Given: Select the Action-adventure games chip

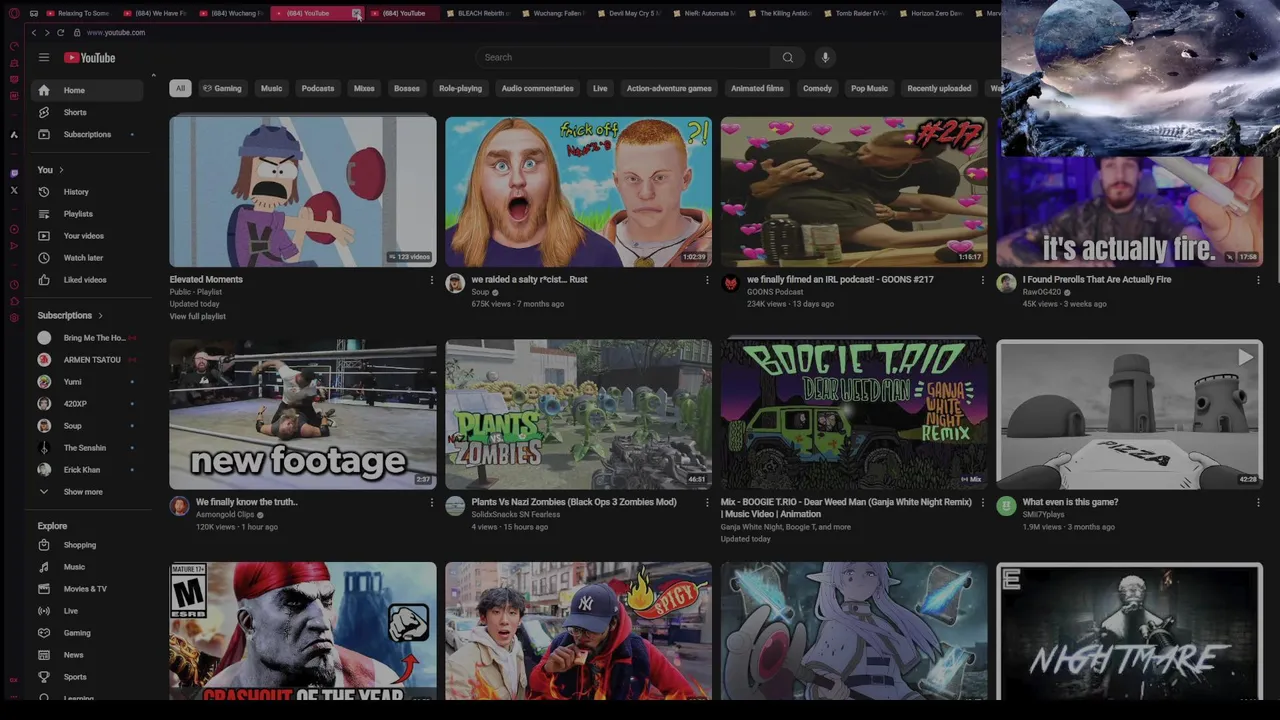Looking at the screenshot, I should pos(669,88).
